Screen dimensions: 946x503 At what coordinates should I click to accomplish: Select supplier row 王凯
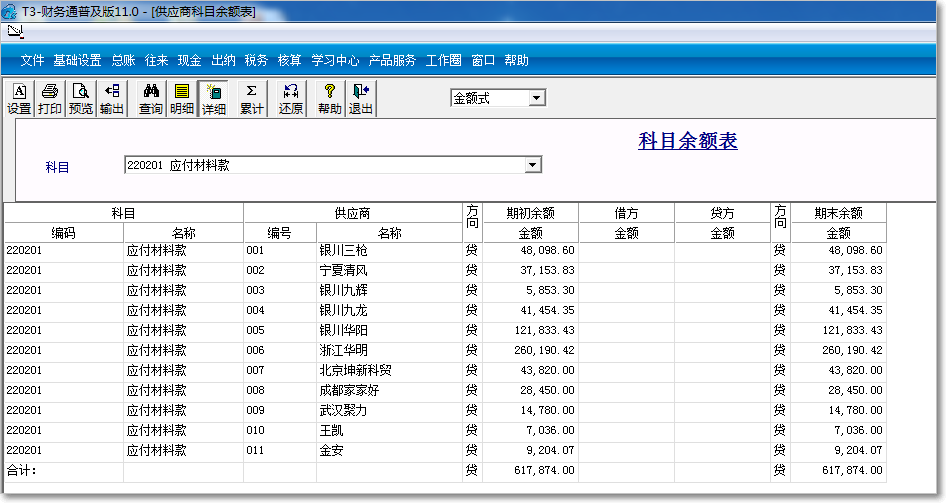445,430
